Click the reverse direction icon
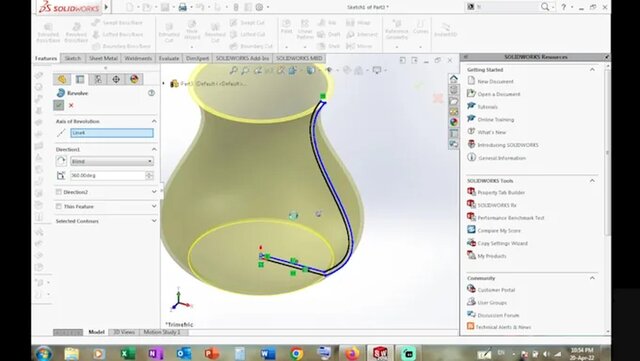Viewport: 640px width, 361px height. (x=61, y=161)
